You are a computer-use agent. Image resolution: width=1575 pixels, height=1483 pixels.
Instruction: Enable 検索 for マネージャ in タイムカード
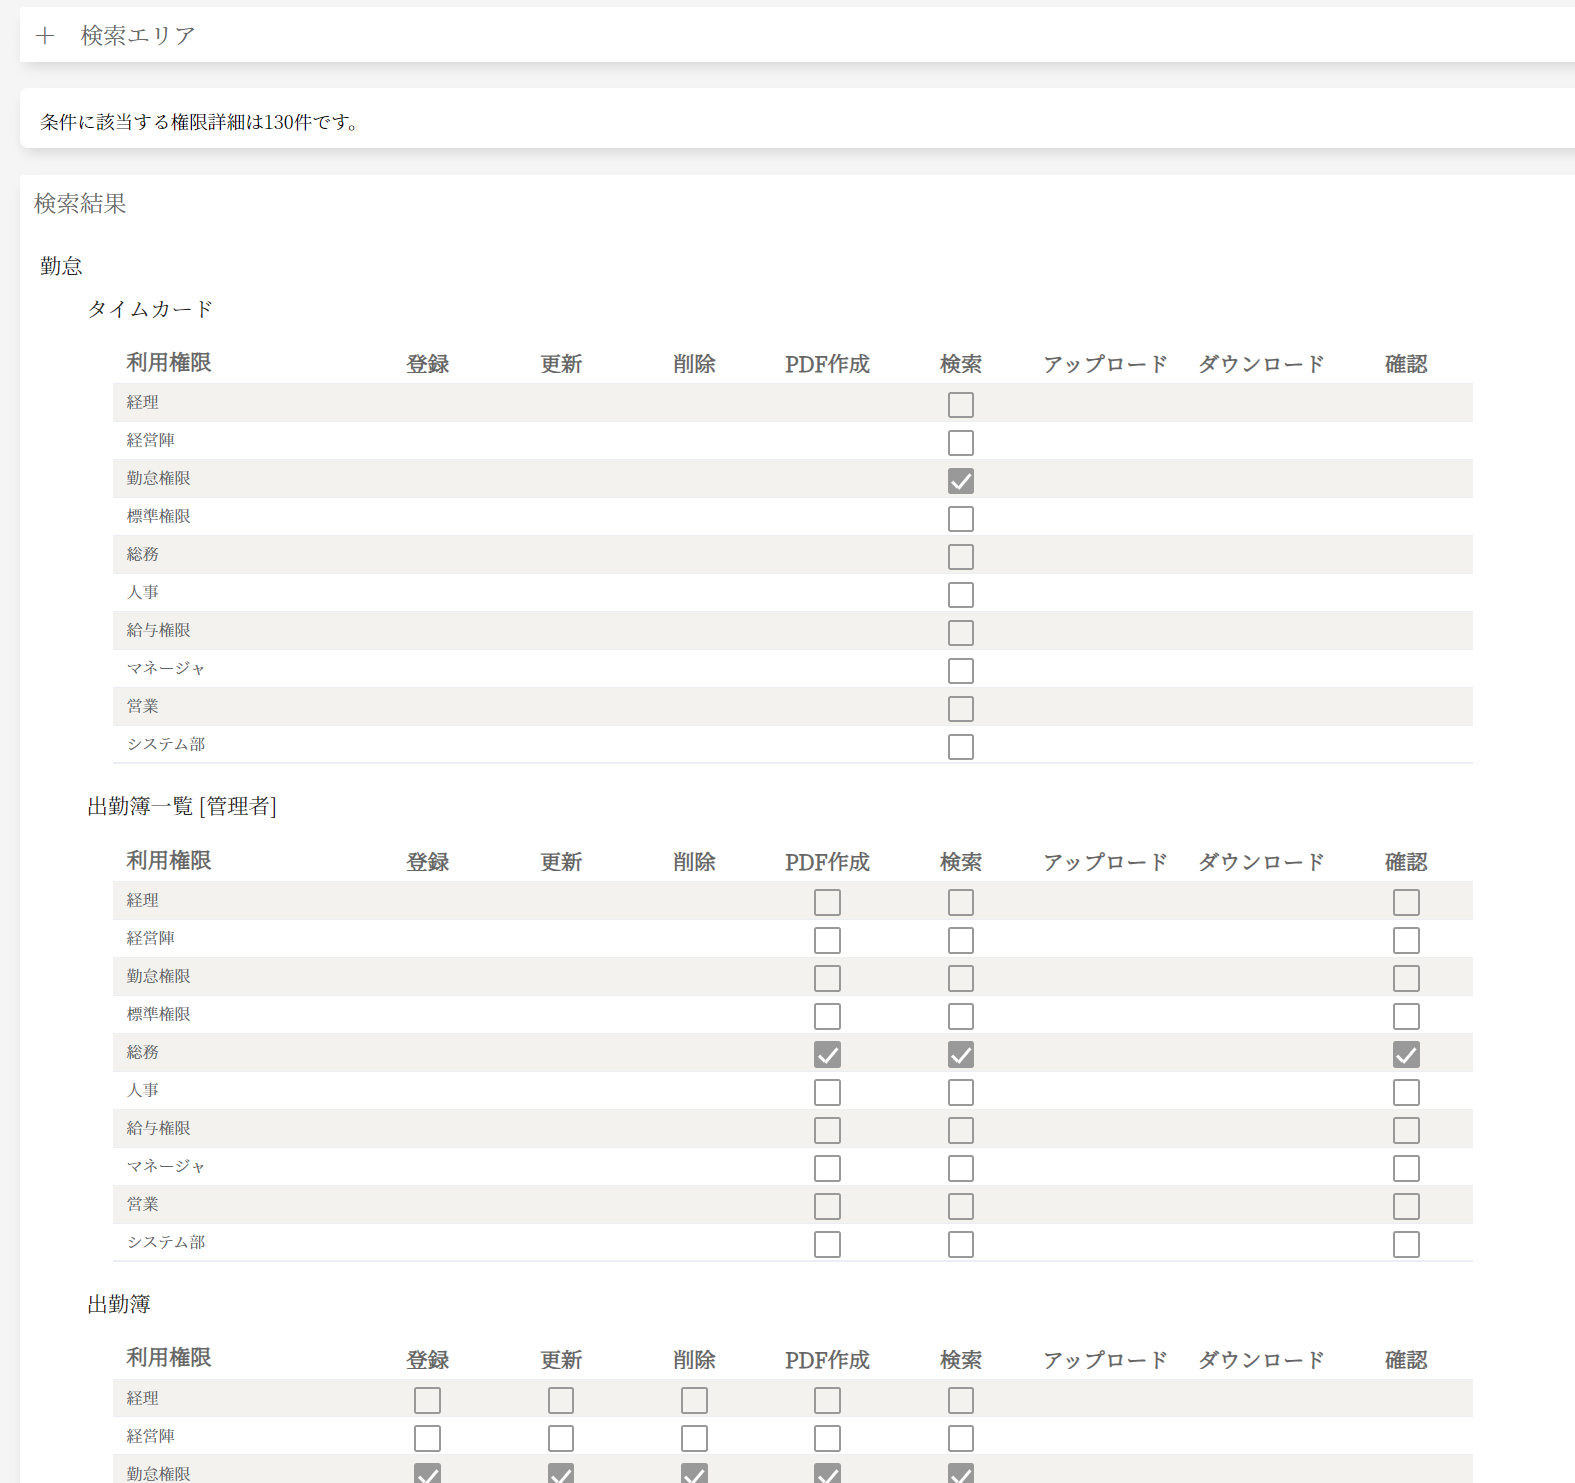coord(960,671)
